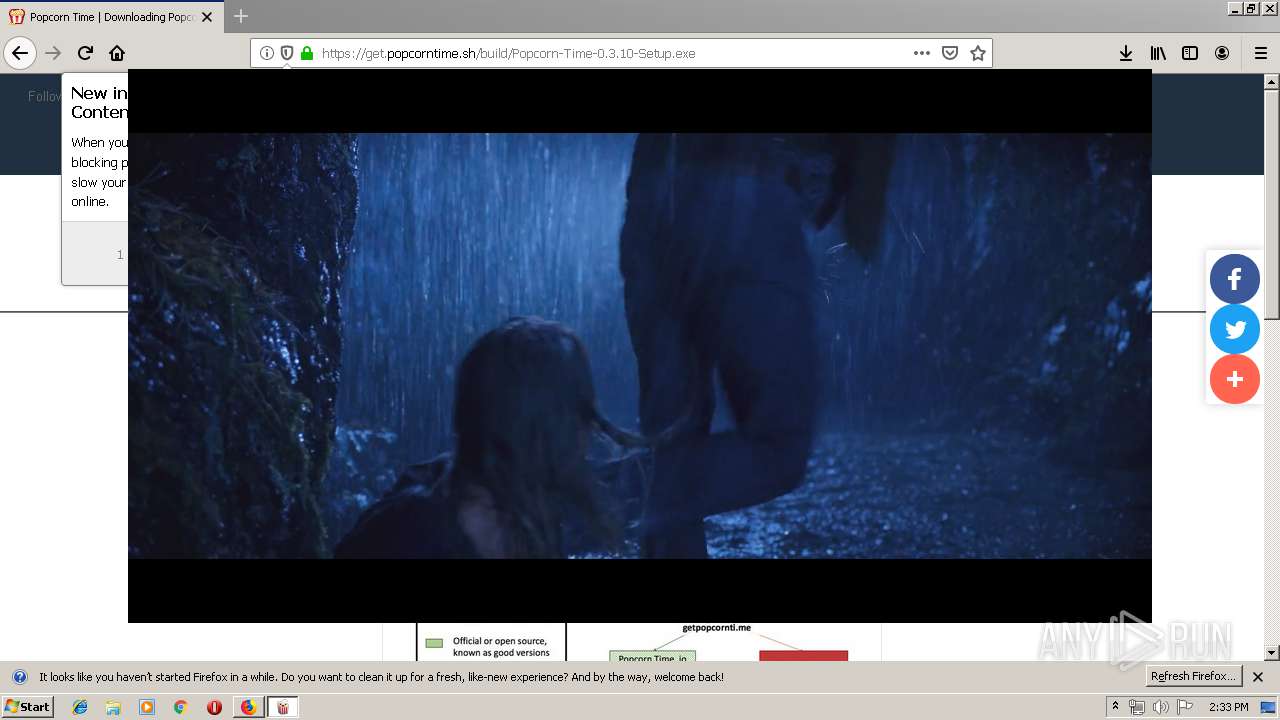Image resolution: width=1280 pixels, height=720 pixels.
Task: Open the Firefox hamburger menu
Action: [1261, 53]
